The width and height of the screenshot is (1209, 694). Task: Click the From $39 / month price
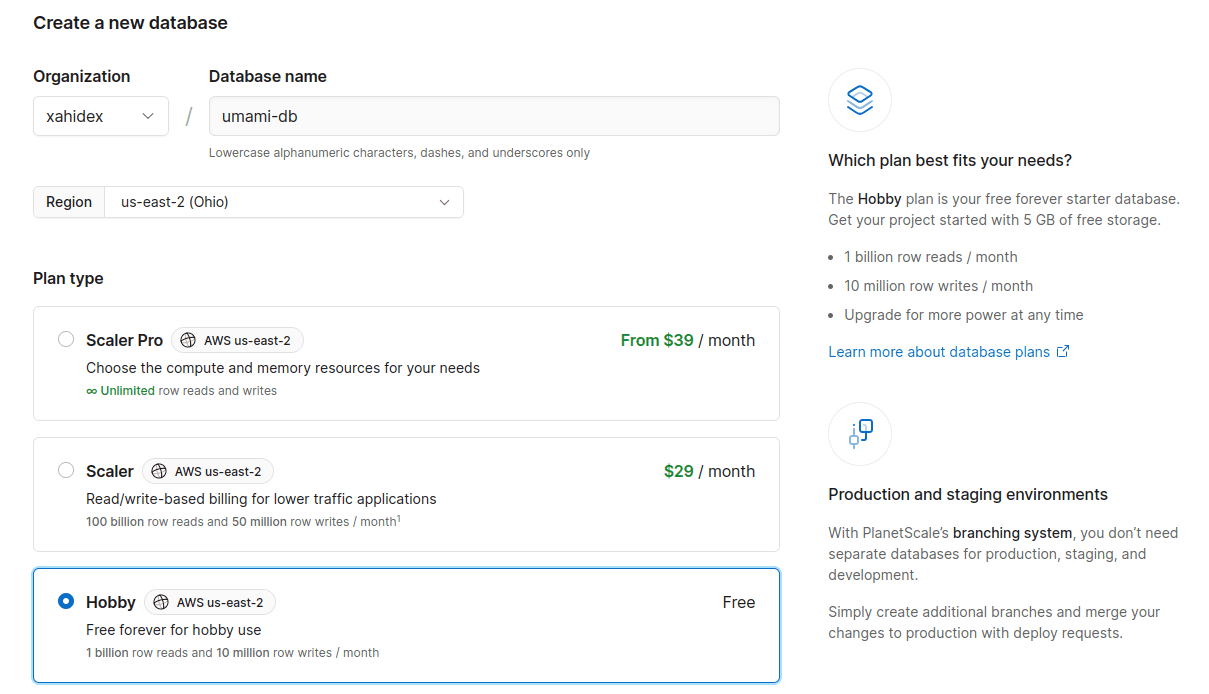pyautogui.click(x=687, y=340)
